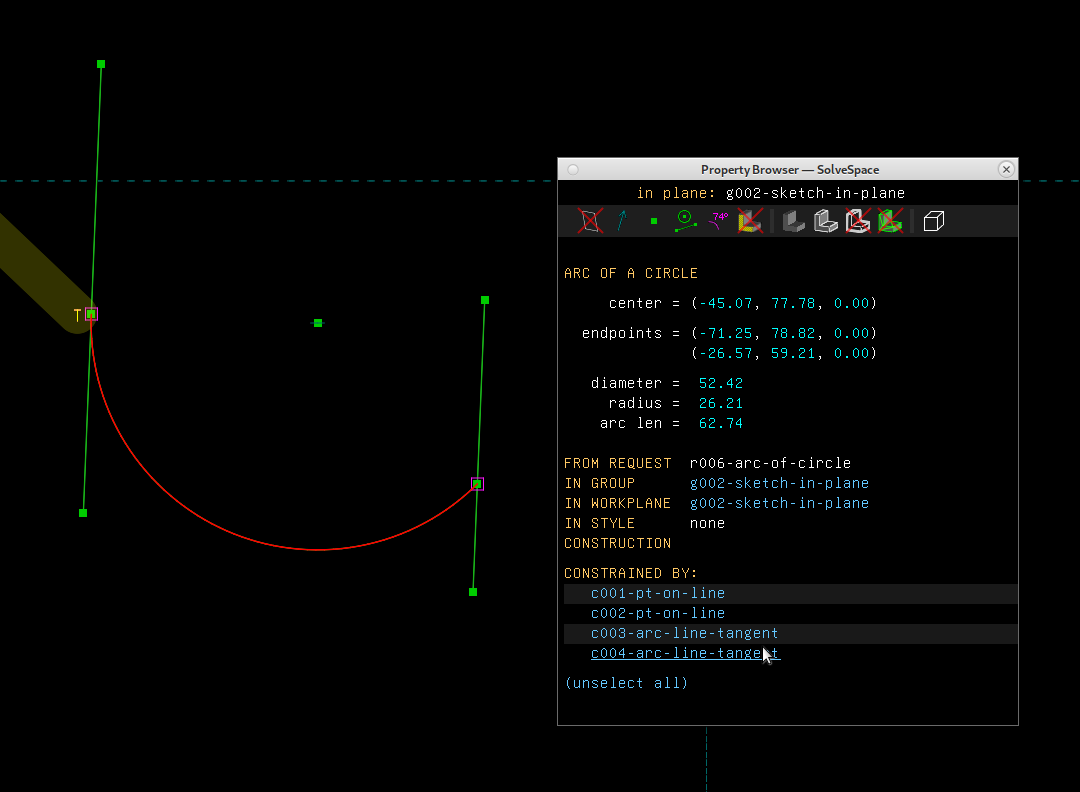This screenshot has height=792, width=1080.
Task: Close the Property Browser window
Action: click(x=1006, y=169)
